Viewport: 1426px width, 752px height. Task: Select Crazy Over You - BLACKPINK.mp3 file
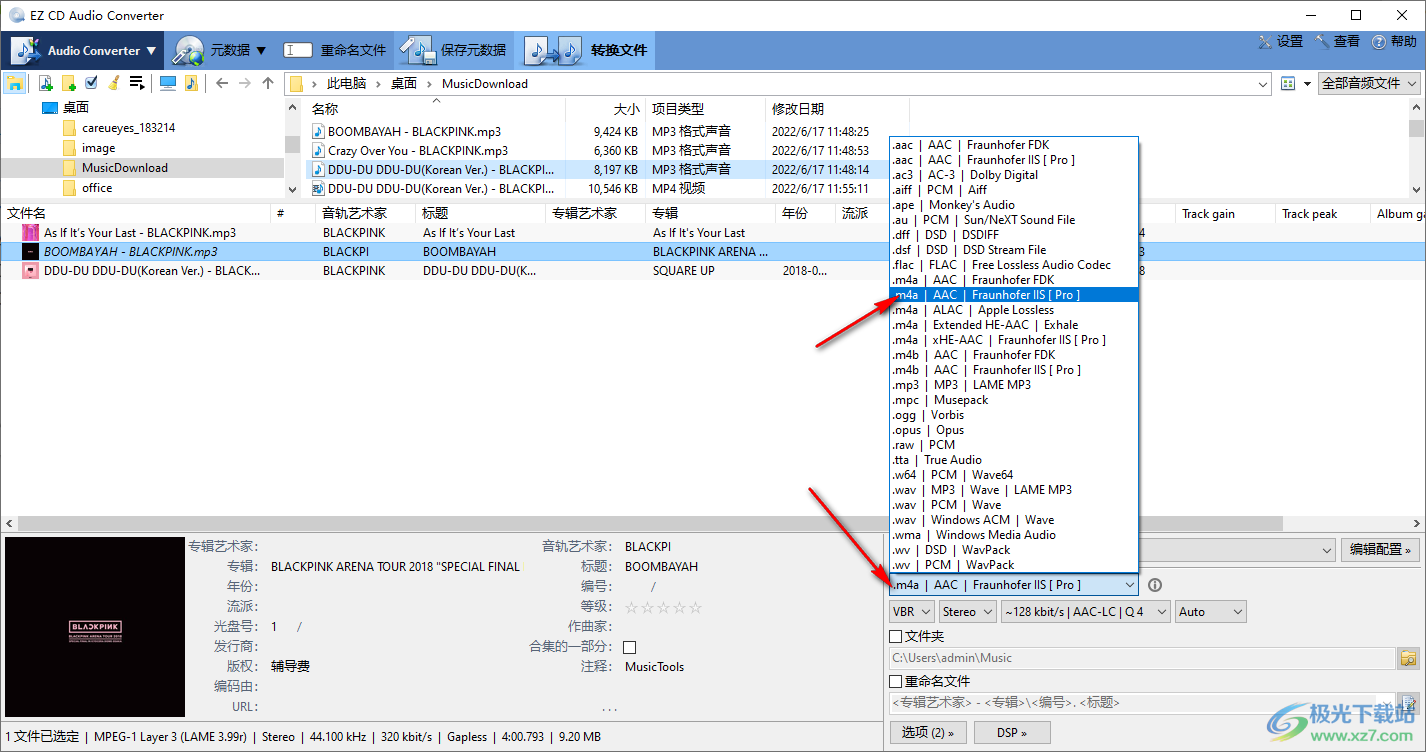418,150
